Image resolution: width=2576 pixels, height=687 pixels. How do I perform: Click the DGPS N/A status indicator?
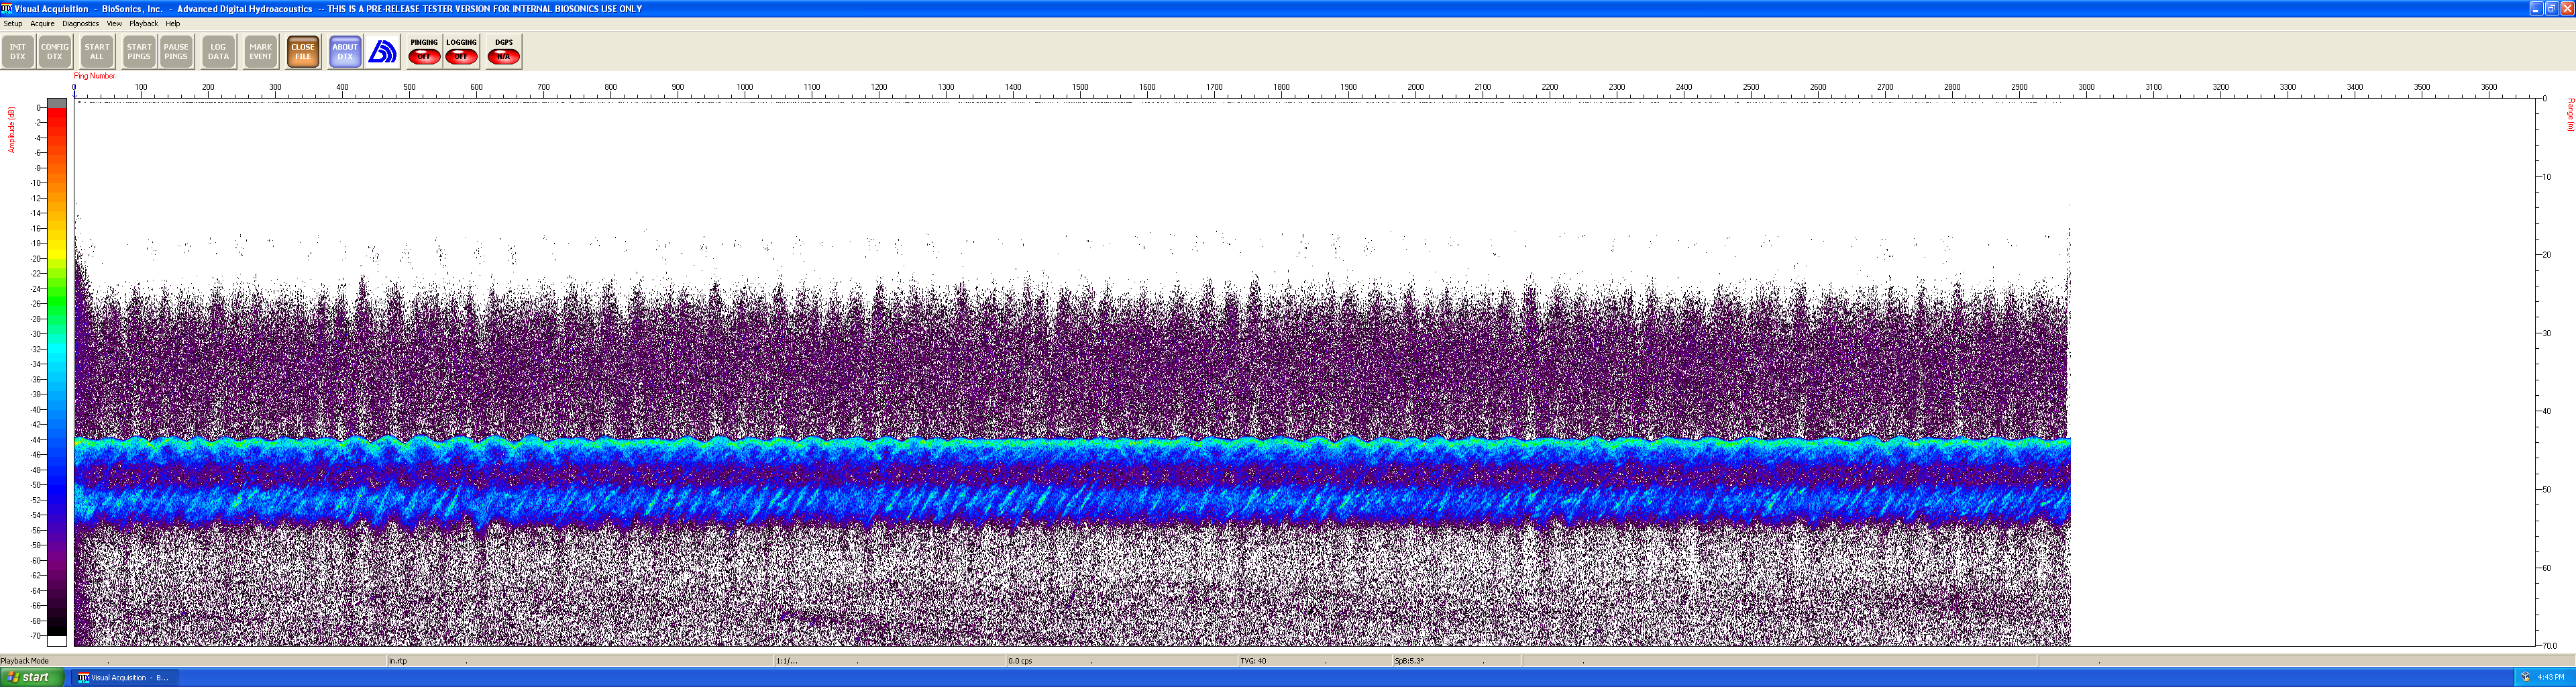504,52
